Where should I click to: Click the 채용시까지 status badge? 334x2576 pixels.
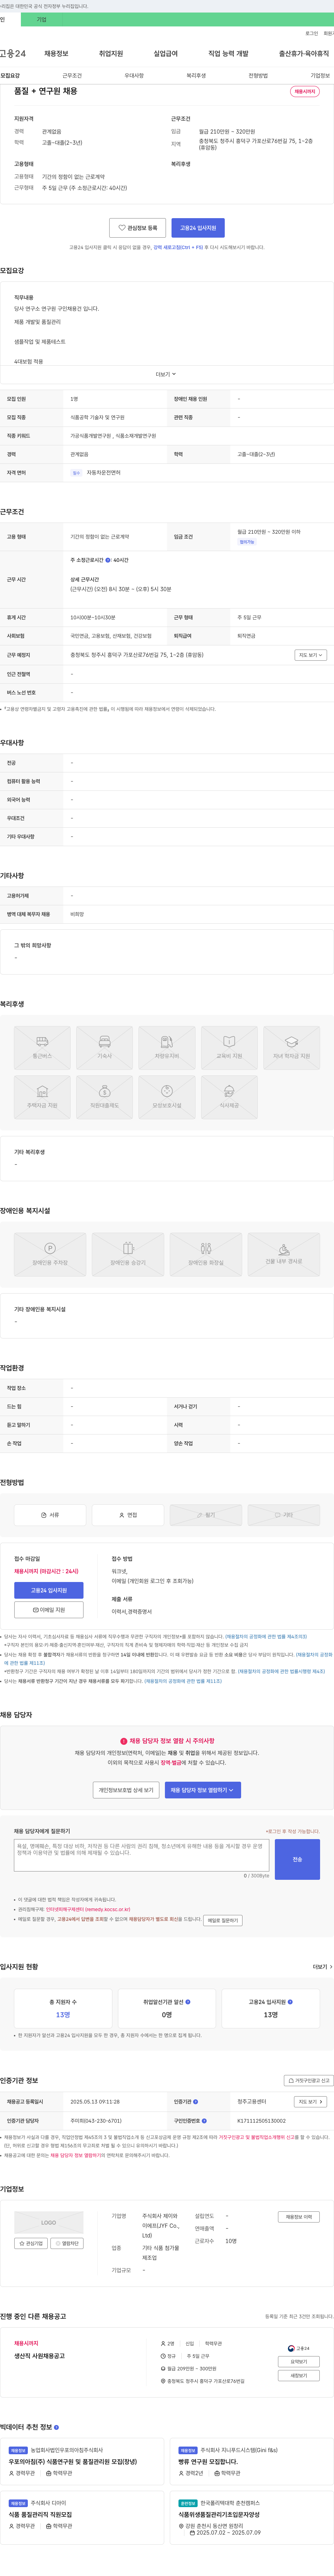click(x=305, y=91)
